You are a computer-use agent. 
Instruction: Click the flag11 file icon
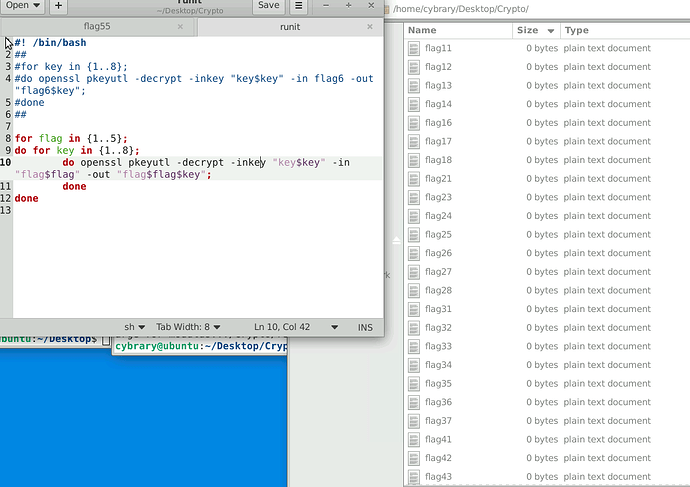(x=414, y=48)
